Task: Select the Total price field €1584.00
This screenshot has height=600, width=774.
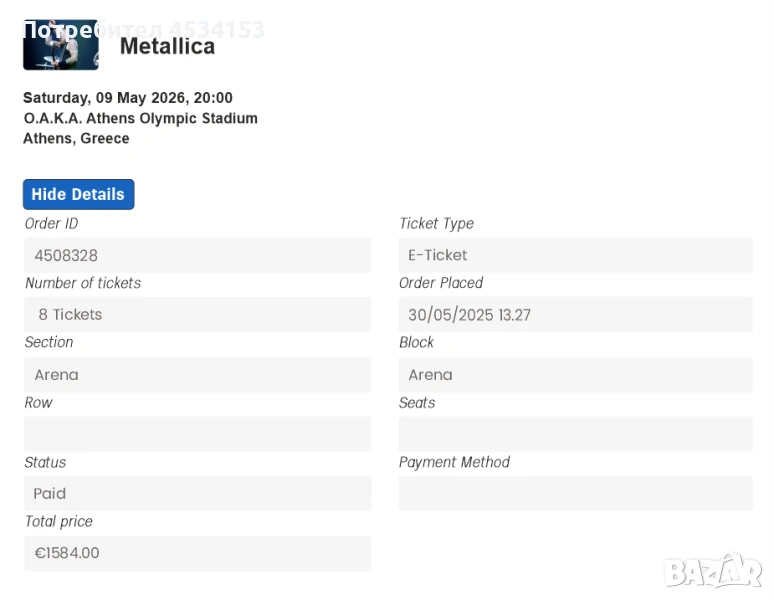Action: 197,553
